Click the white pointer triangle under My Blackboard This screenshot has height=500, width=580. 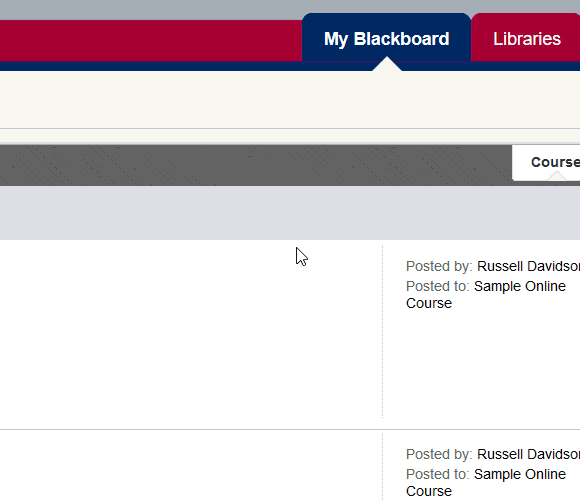[x=387, y=64]
